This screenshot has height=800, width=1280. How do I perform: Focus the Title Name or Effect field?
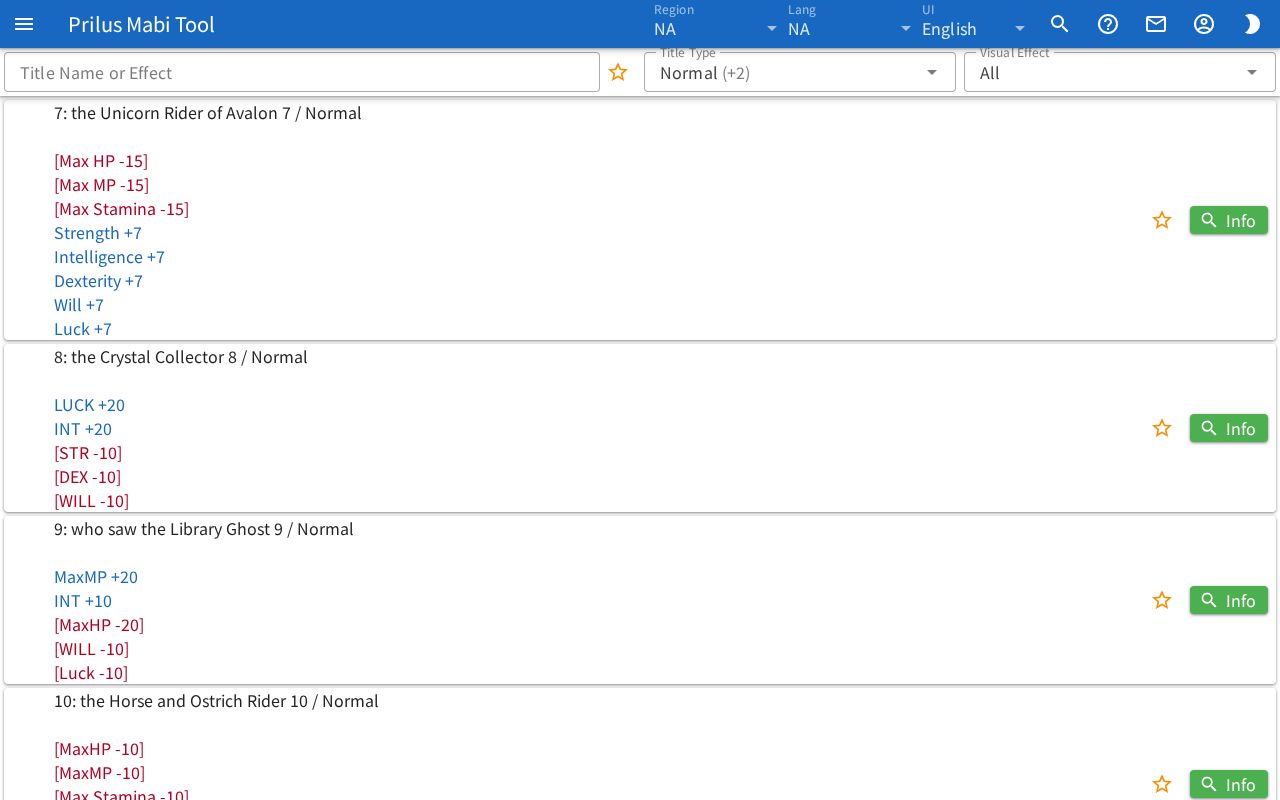pyautogui.click(x=302, y=72)
